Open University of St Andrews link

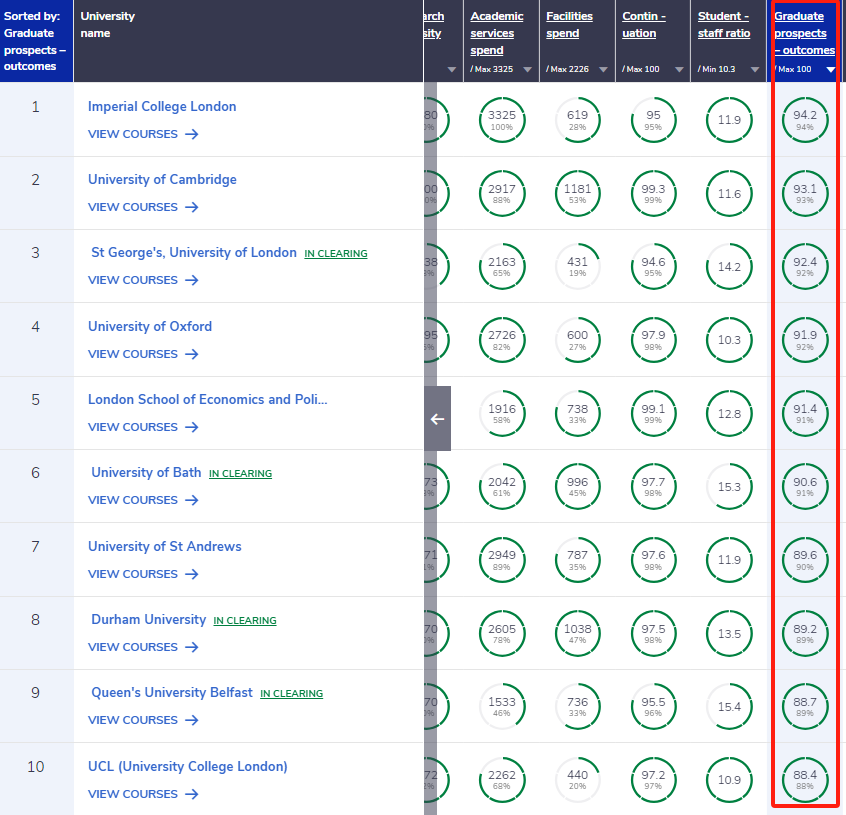[165, 546]
